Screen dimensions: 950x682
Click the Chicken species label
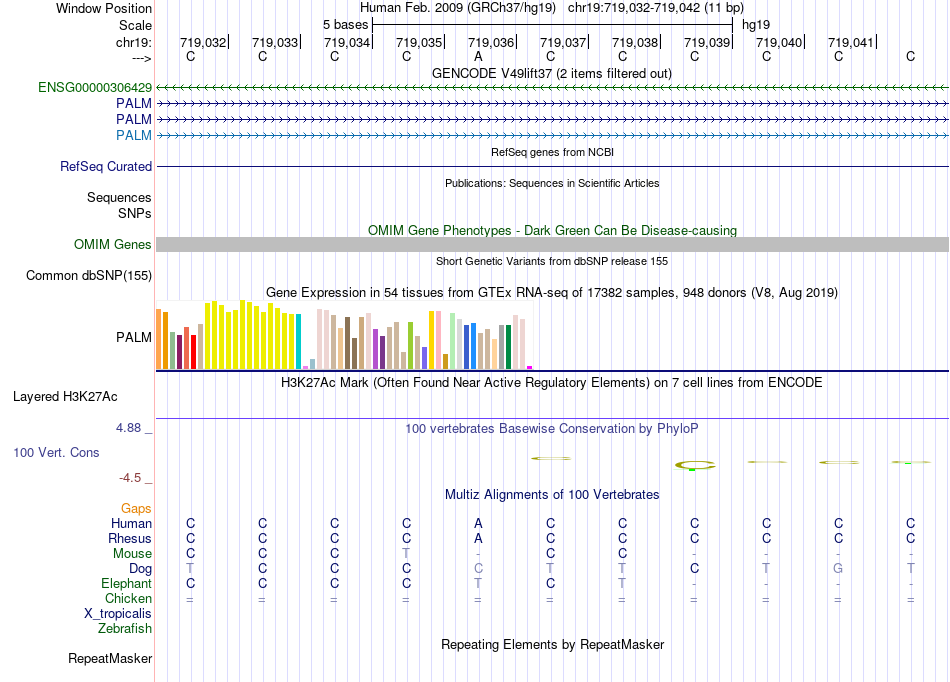click(x=128, y=598)
